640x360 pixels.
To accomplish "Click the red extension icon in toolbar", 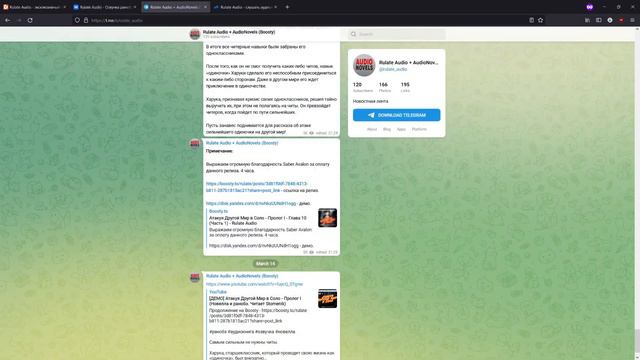I will [x=621, y=20].
